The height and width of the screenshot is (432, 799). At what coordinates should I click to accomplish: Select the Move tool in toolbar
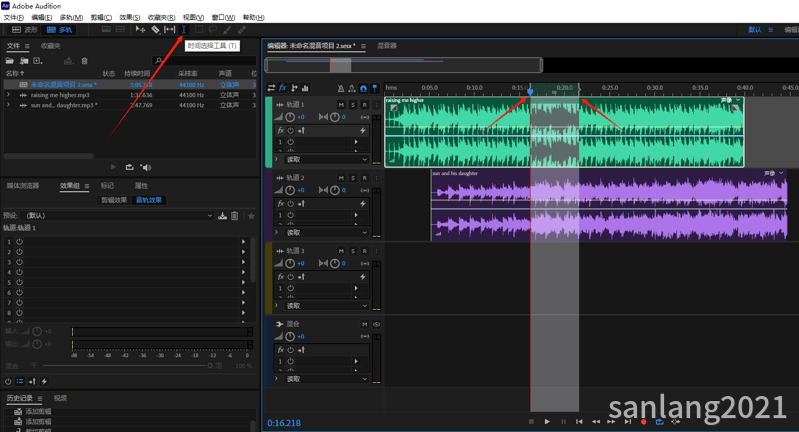(x=140, y=30)
